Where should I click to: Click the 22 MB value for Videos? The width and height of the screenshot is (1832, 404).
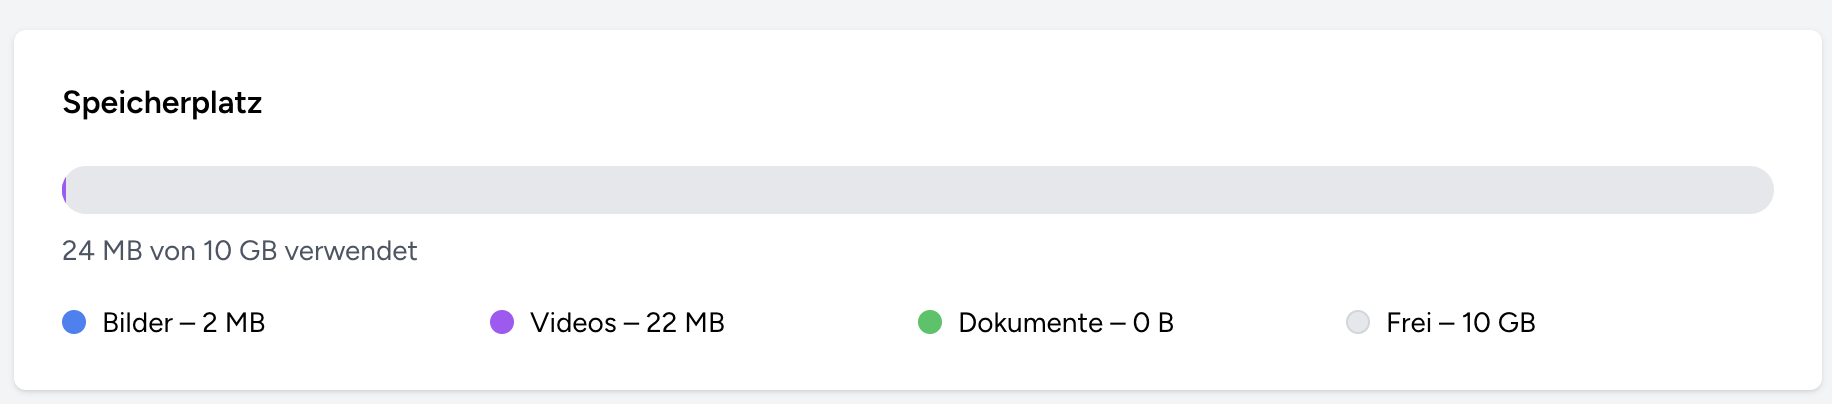pyautogui.click(x=685, y=323)
